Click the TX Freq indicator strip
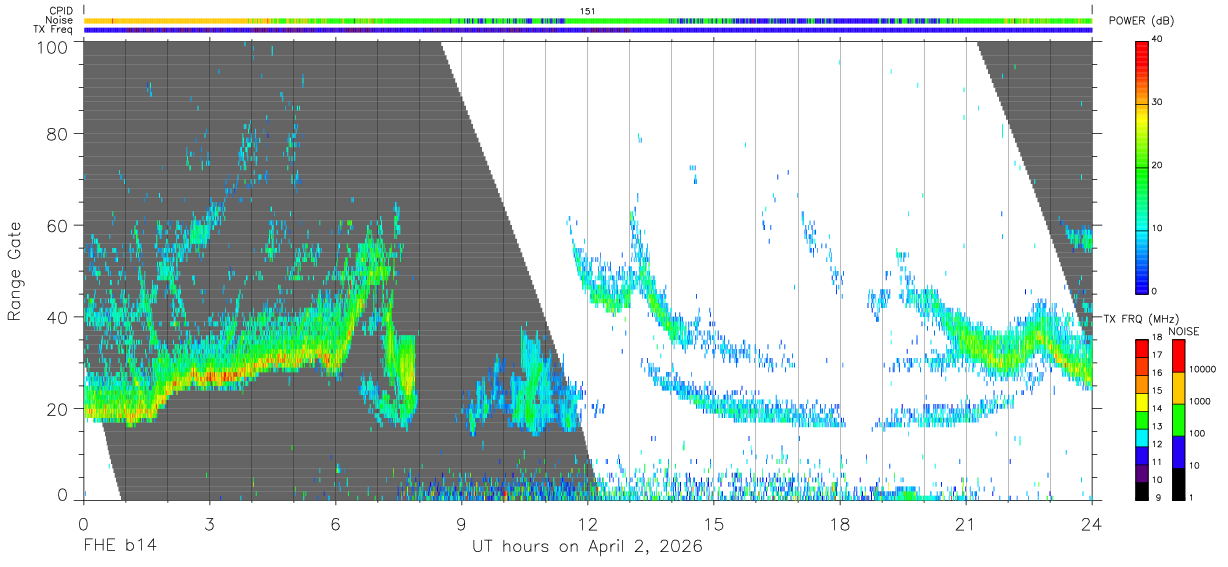Viewport: 1228px width, 567px height. tap(588, 30)
